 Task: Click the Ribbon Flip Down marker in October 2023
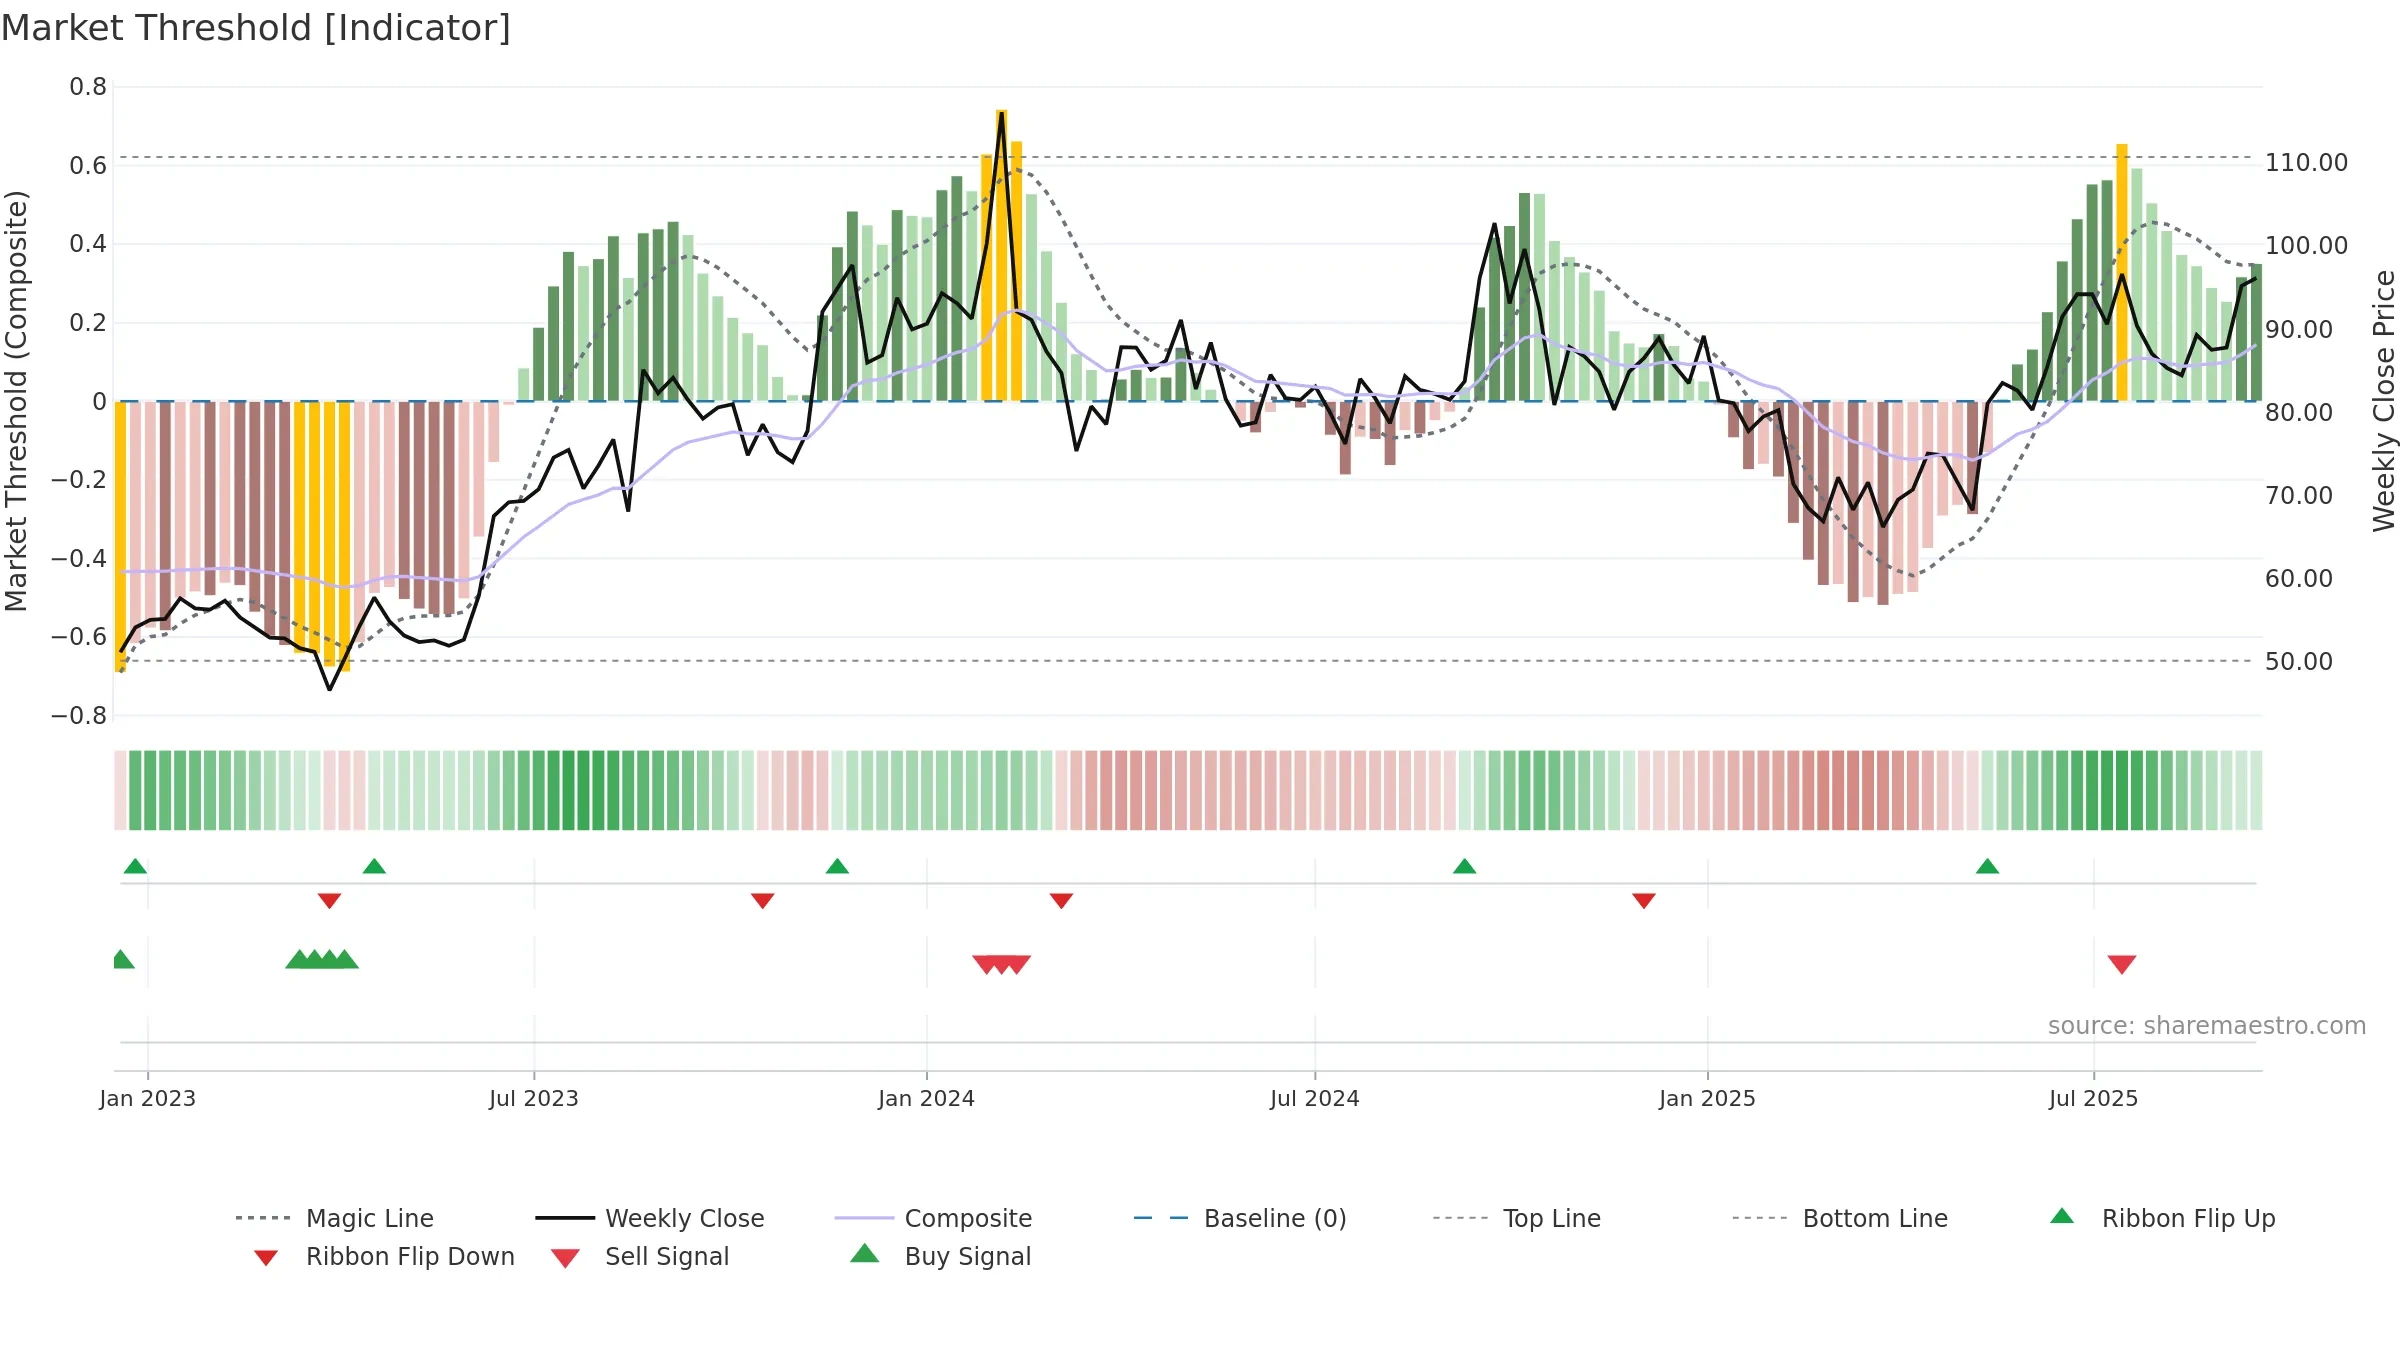pos(762,901)
